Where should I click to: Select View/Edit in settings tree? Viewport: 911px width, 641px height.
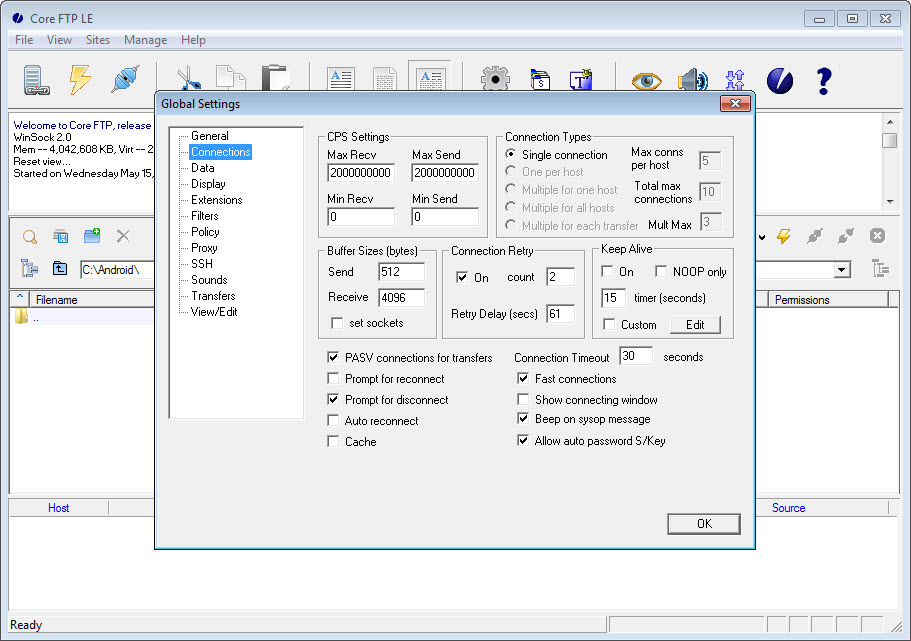[x=214, y=312]
